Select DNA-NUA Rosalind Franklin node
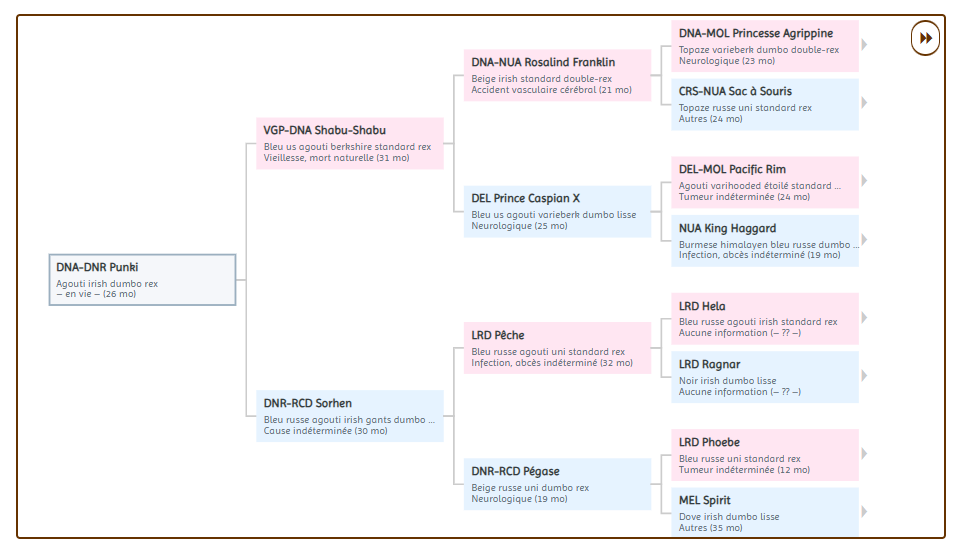Image resolution: width=960 pixels, height=546 pixels. click(557, 75)
